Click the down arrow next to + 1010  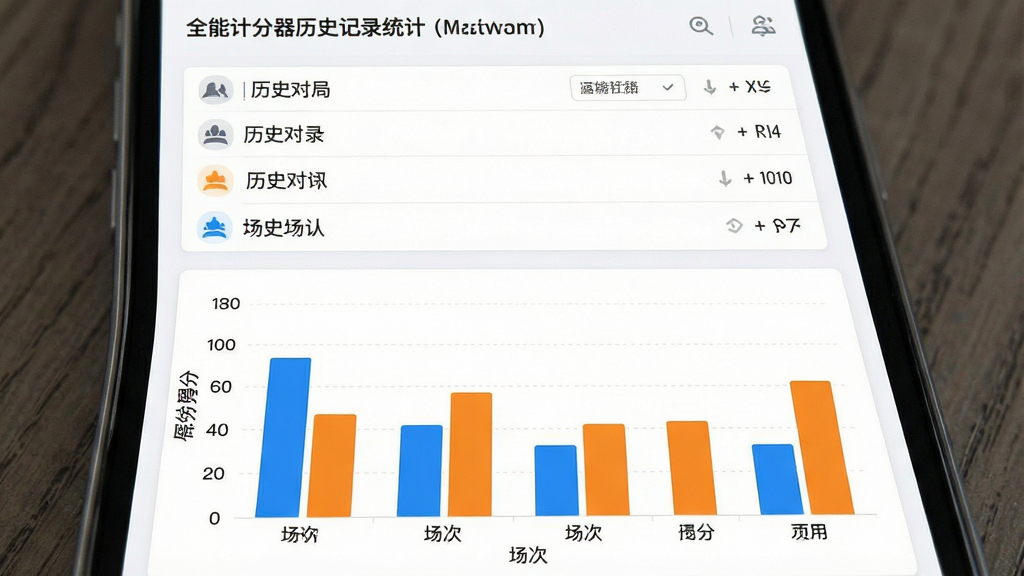(x=725, y=178)
